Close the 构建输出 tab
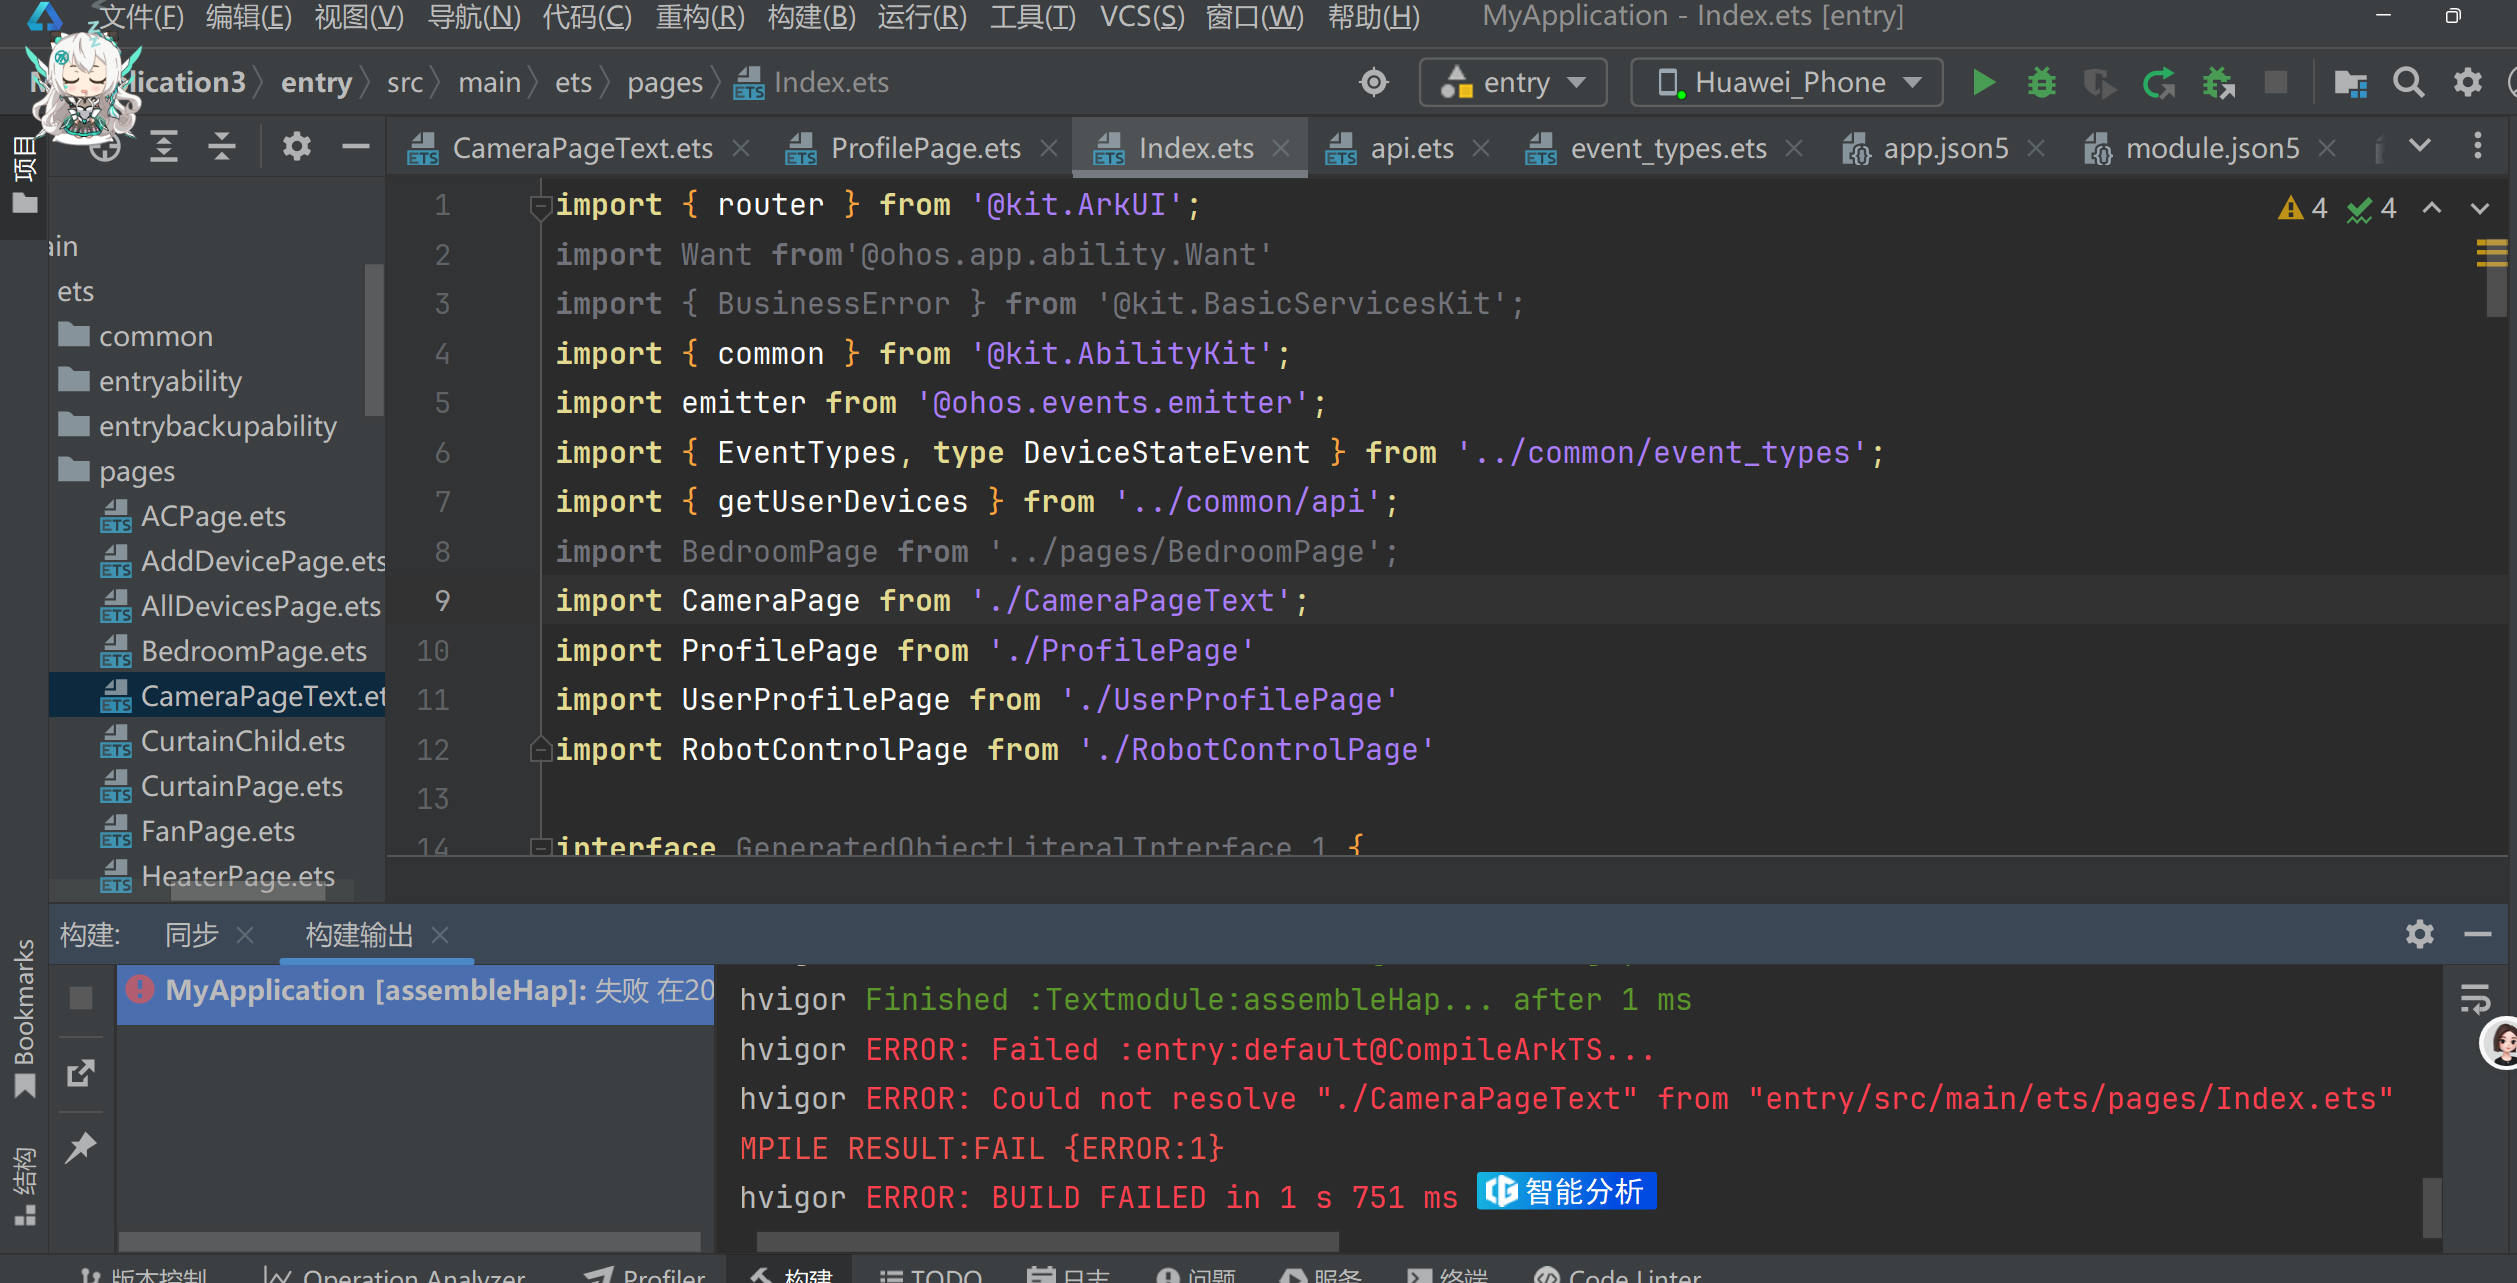2517x1283 pixels. [439, 935]
